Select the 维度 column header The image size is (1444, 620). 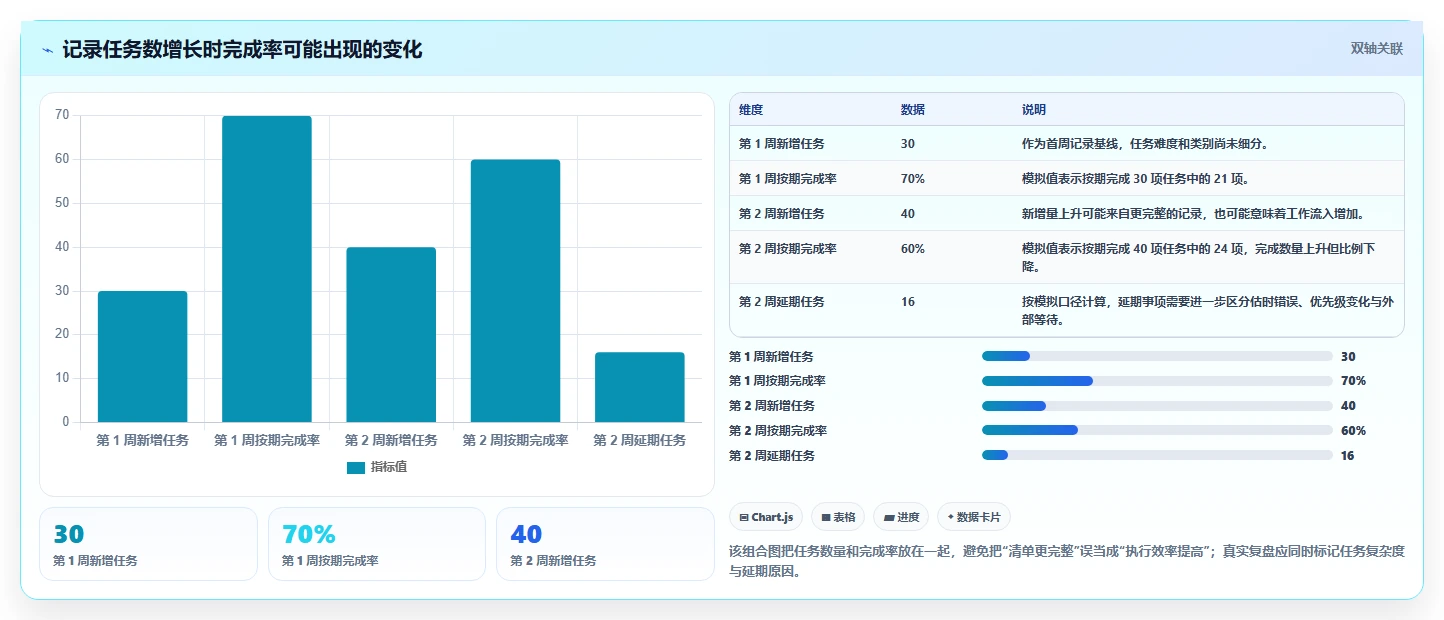[751, 110]
